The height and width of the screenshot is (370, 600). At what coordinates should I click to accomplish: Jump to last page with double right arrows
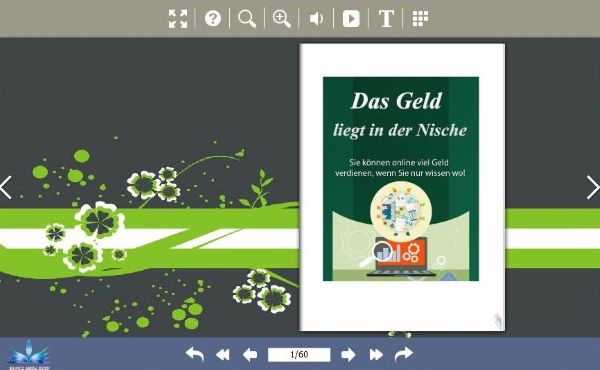376,355
